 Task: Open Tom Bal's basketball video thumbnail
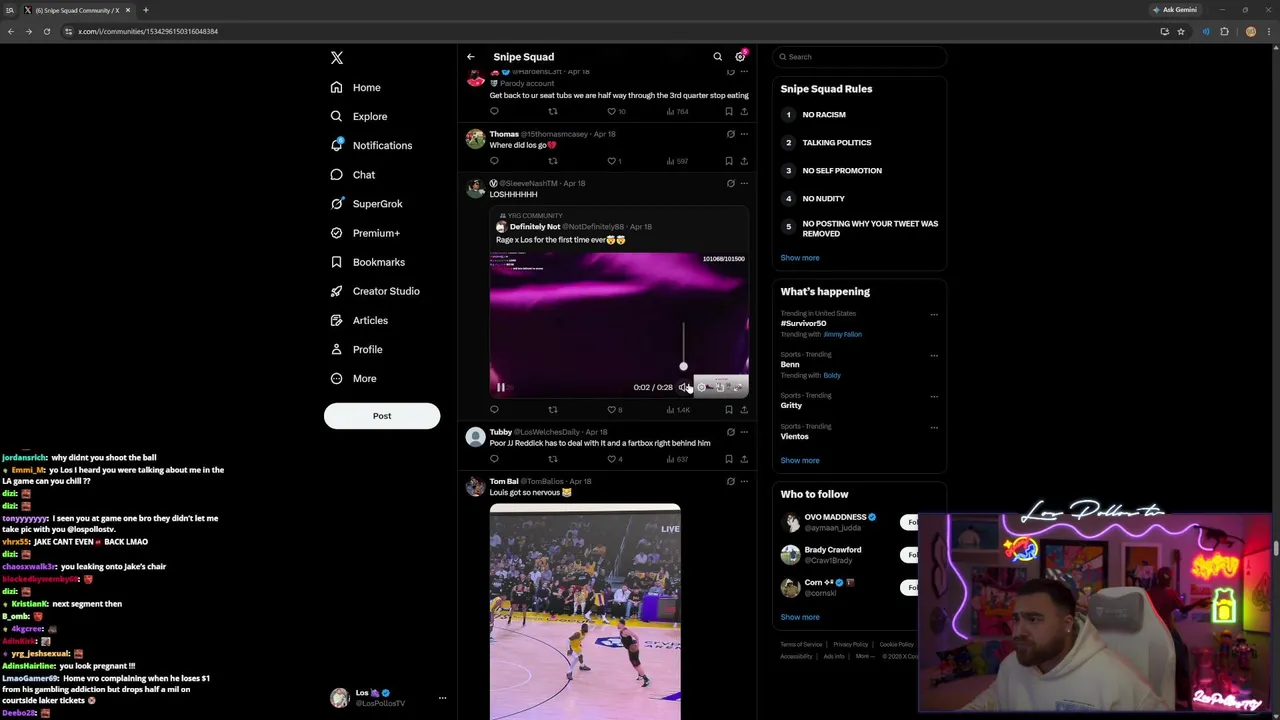pos(585,612)
